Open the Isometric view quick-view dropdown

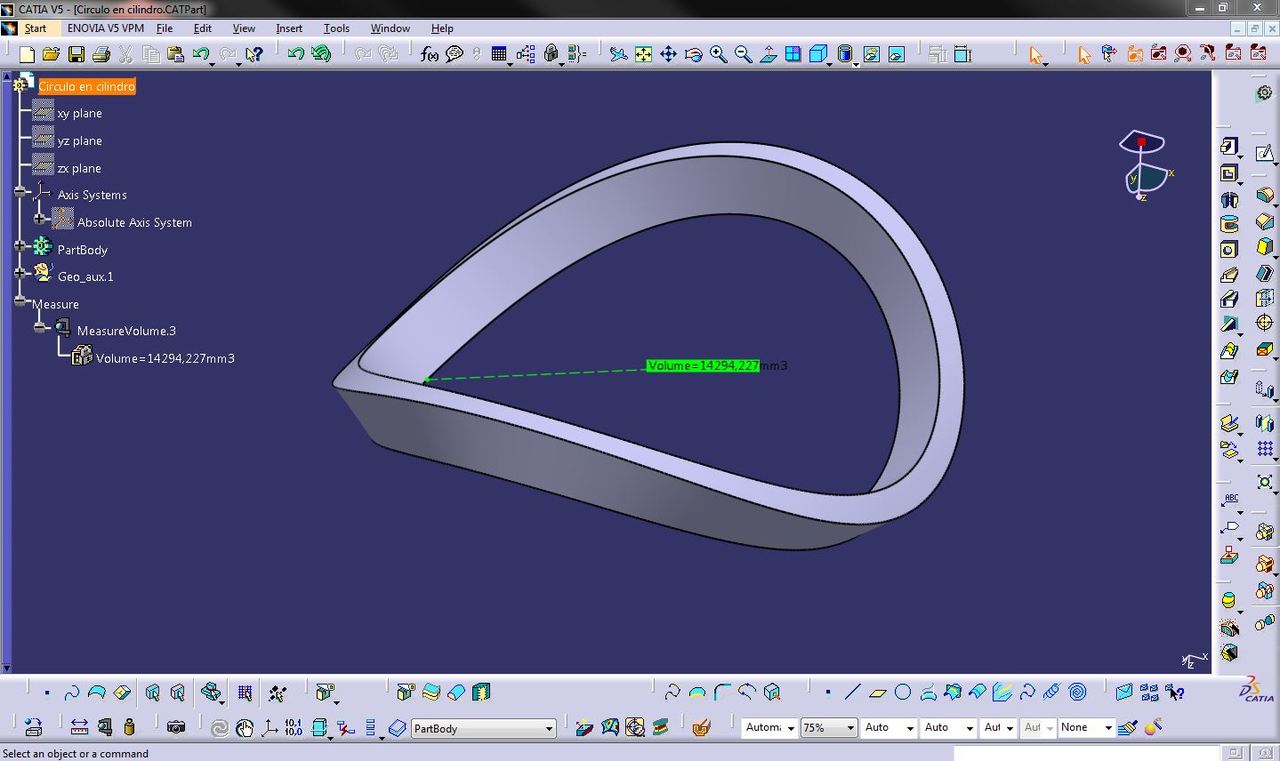(819, 54)
